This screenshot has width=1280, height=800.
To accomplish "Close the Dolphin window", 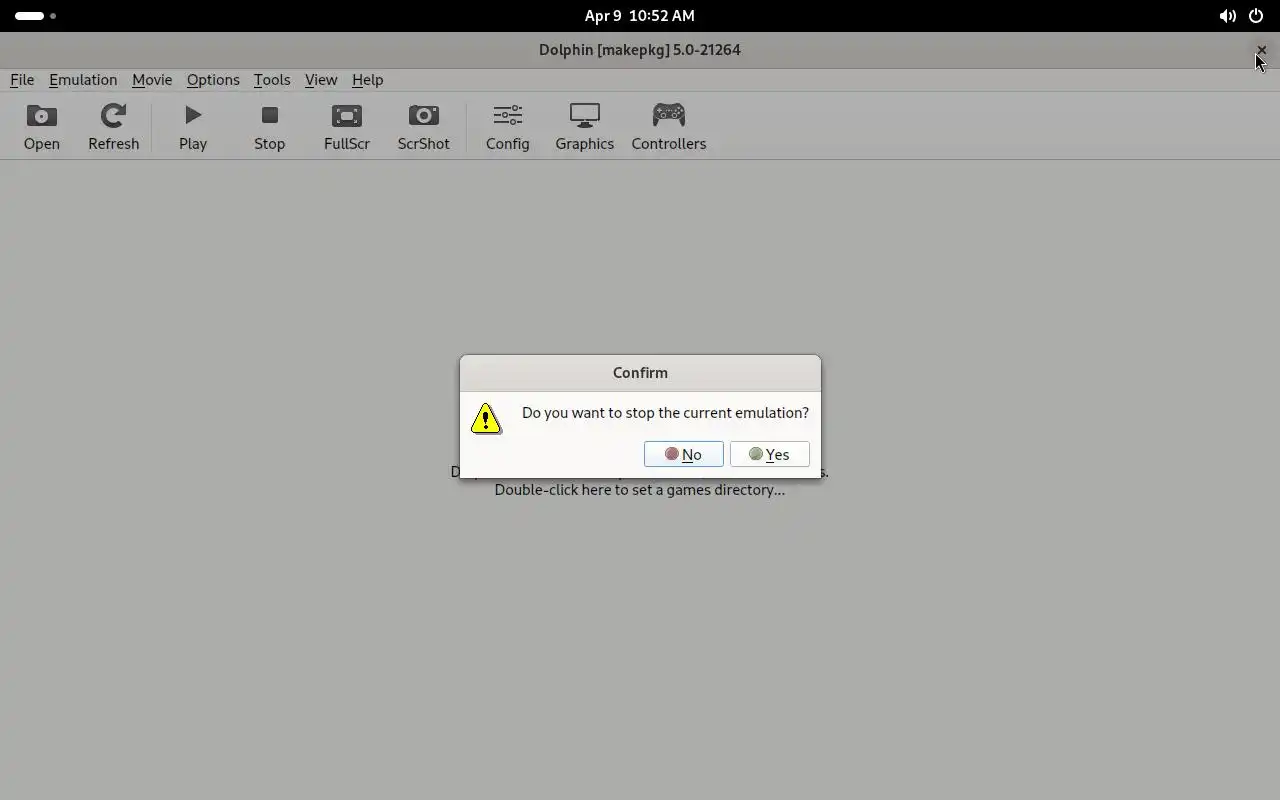I will (1261, 50).
